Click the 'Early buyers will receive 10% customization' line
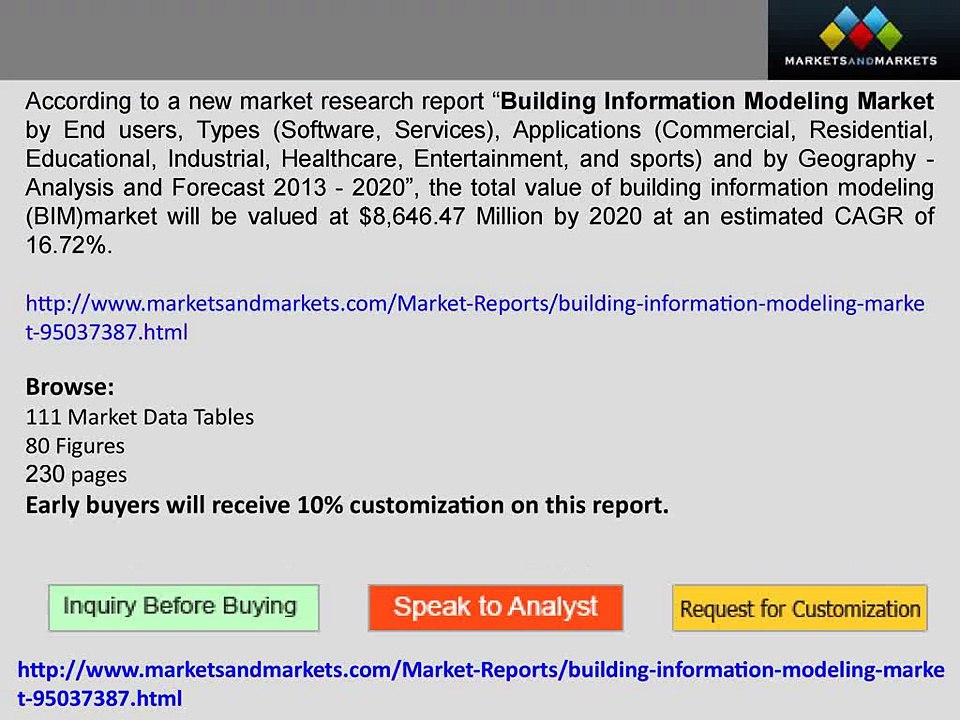The image size is (960, 720). [x=347, y=505]
